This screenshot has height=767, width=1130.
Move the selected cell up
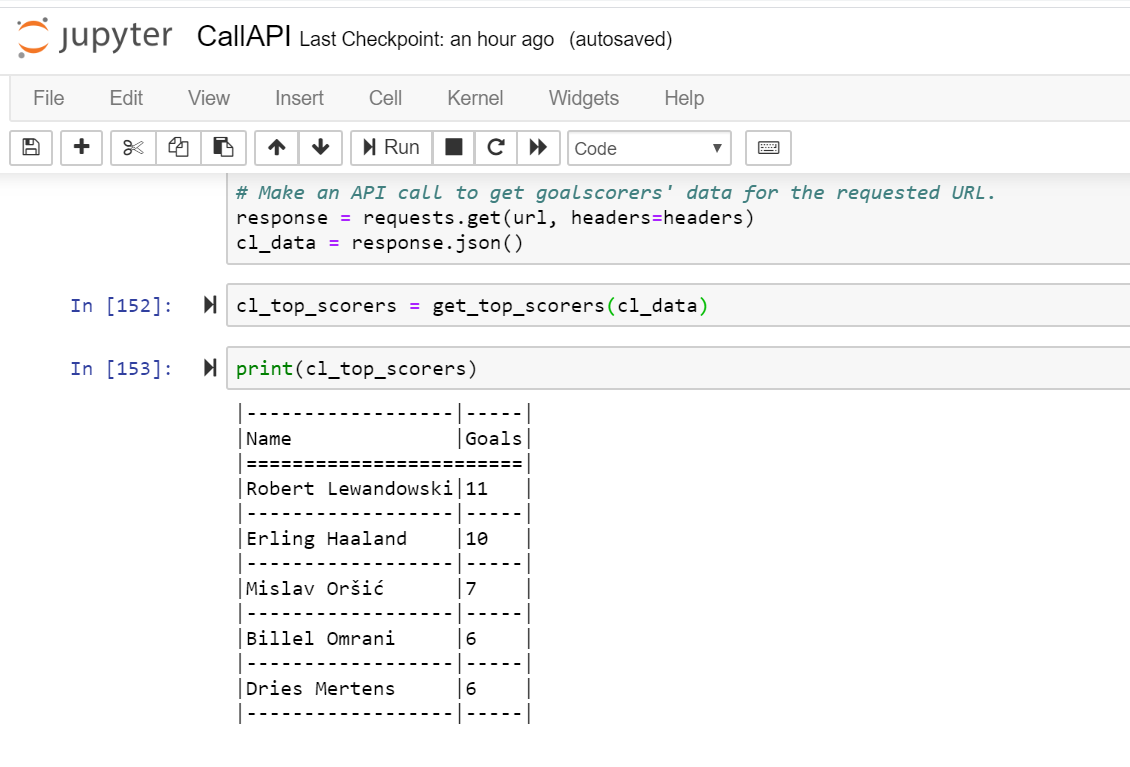point(276,147)
